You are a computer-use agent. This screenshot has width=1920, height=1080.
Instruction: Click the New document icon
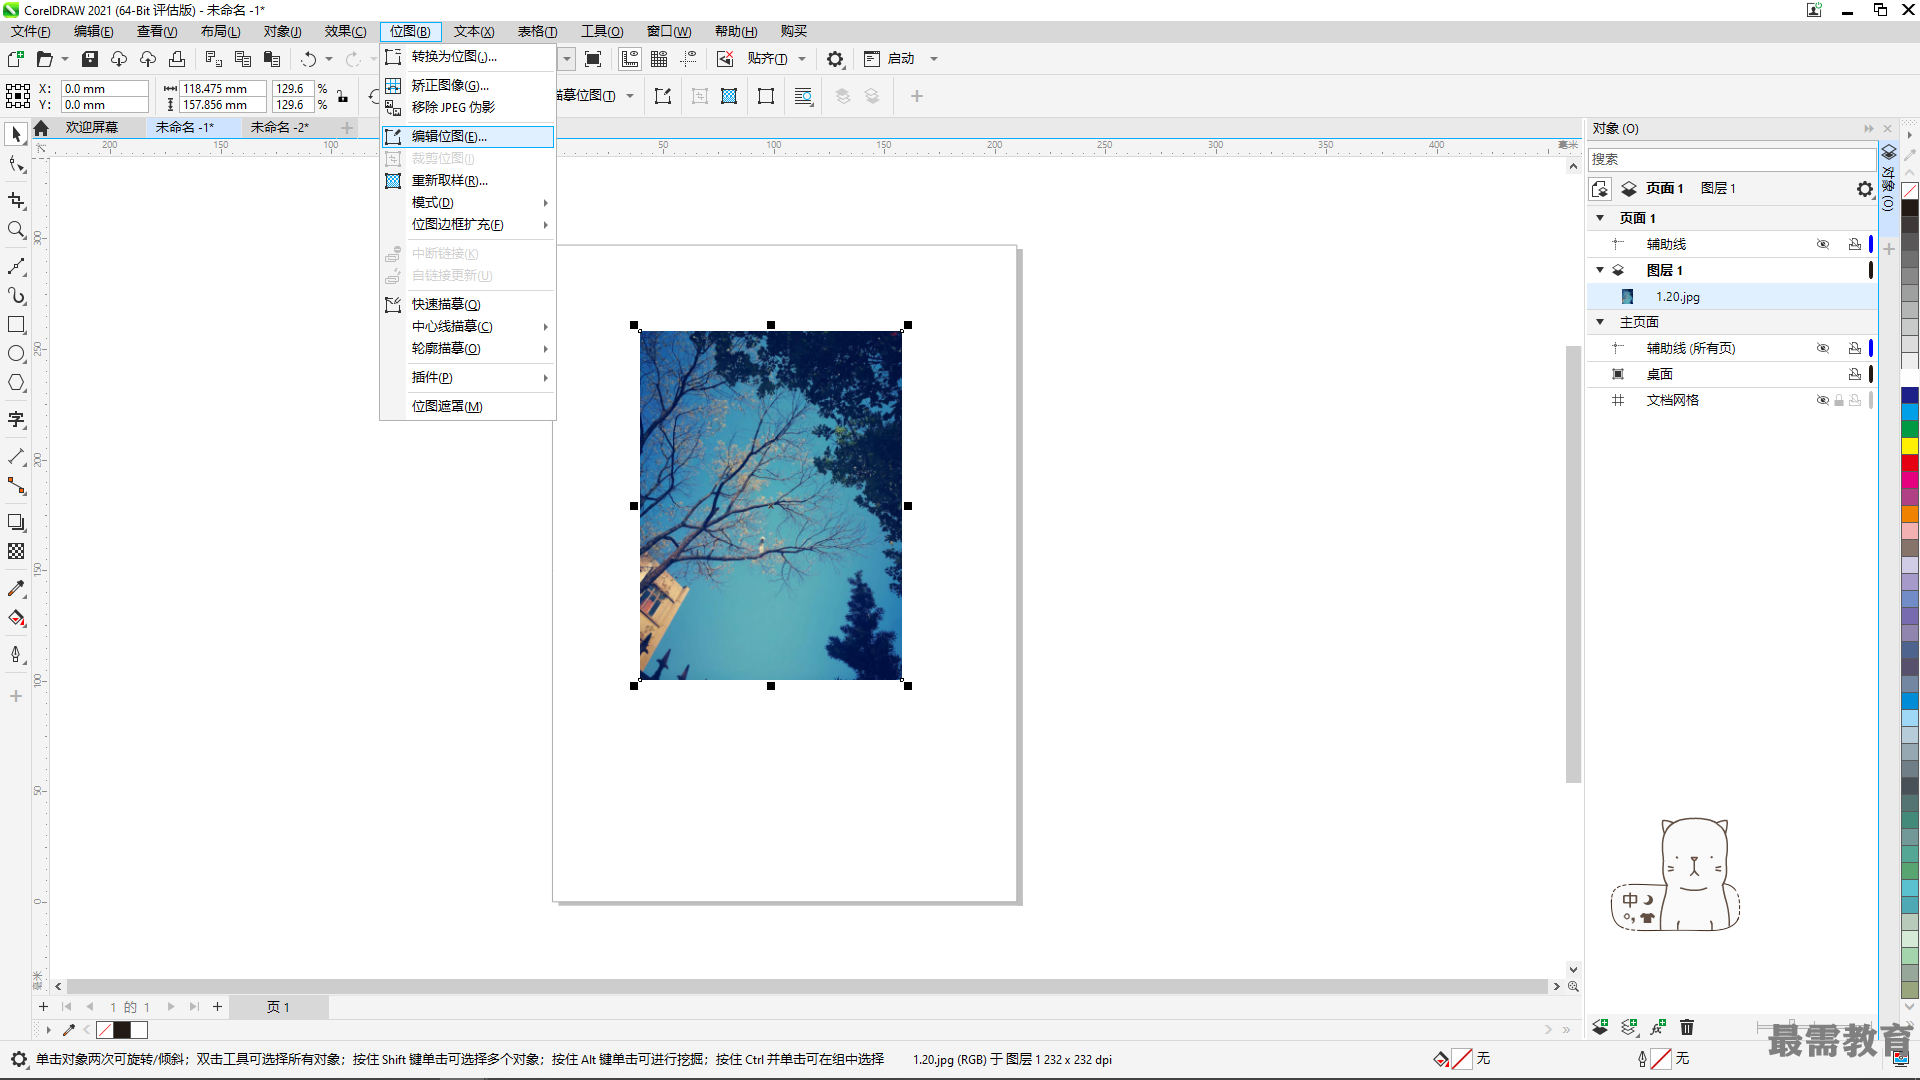16,59
